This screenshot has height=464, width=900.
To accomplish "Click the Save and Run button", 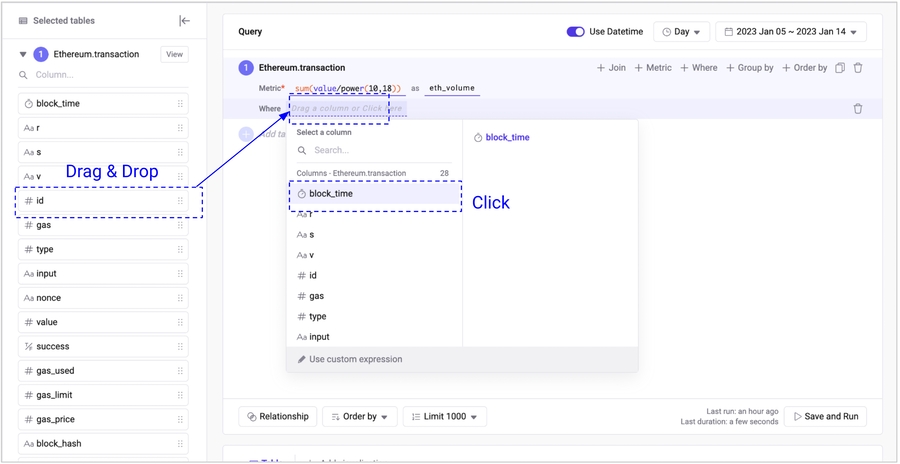I will tap(825, 417).
